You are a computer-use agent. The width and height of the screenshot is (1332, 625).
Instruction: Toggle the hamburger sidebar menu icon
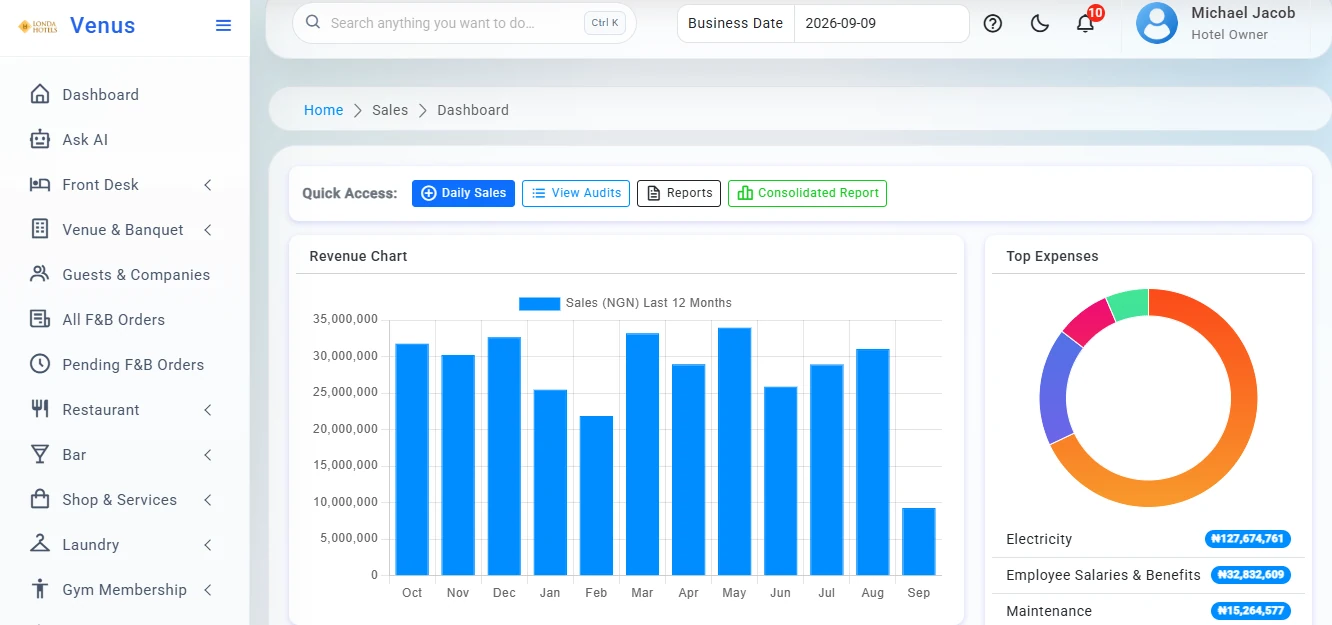coord(224,26)
